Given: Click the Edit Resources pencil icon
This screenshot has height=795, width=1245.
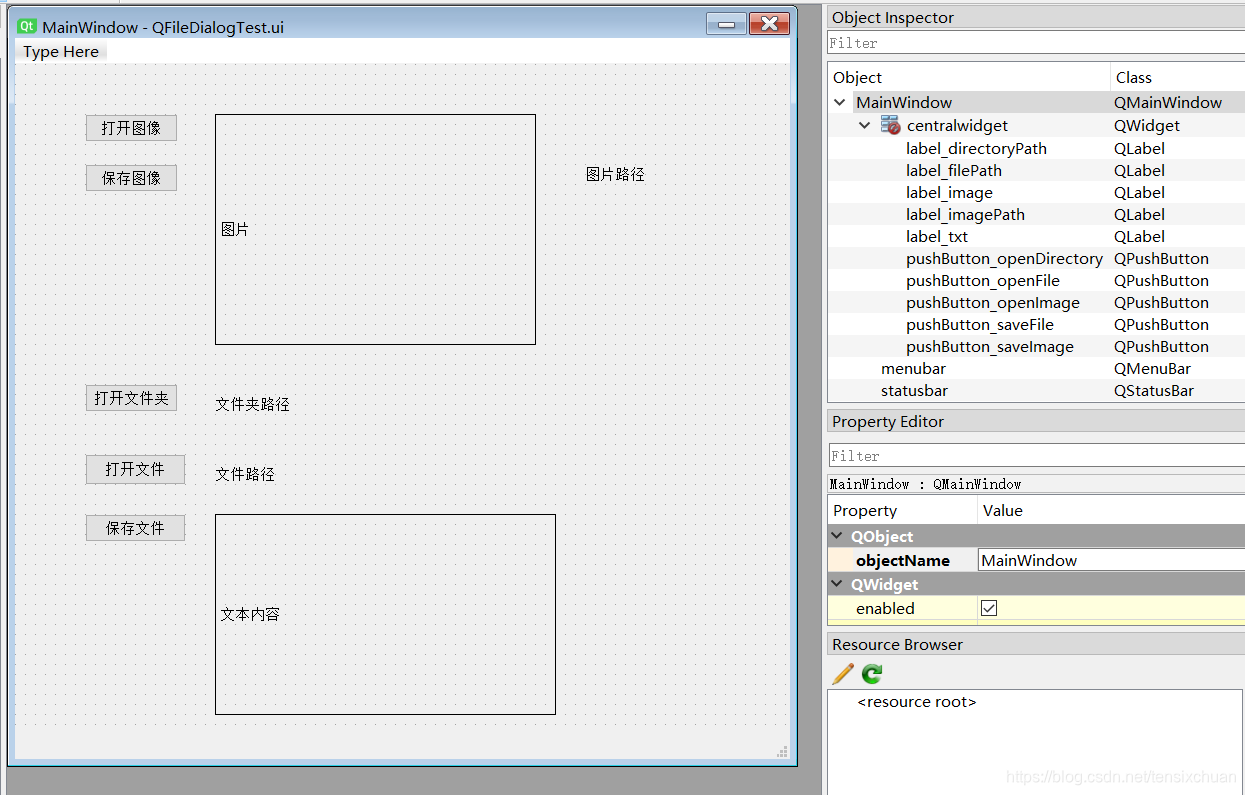Looking at the screenshot, I should click(x=841, y=674).
